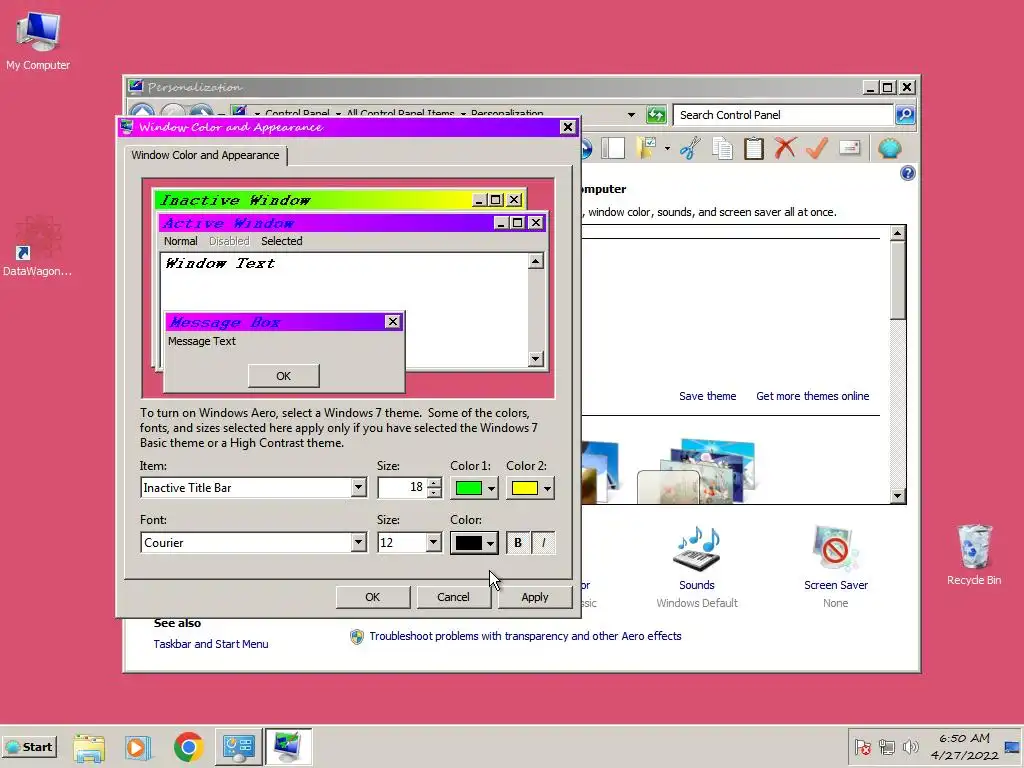Click the folder options checklist icon

(647, 148)
